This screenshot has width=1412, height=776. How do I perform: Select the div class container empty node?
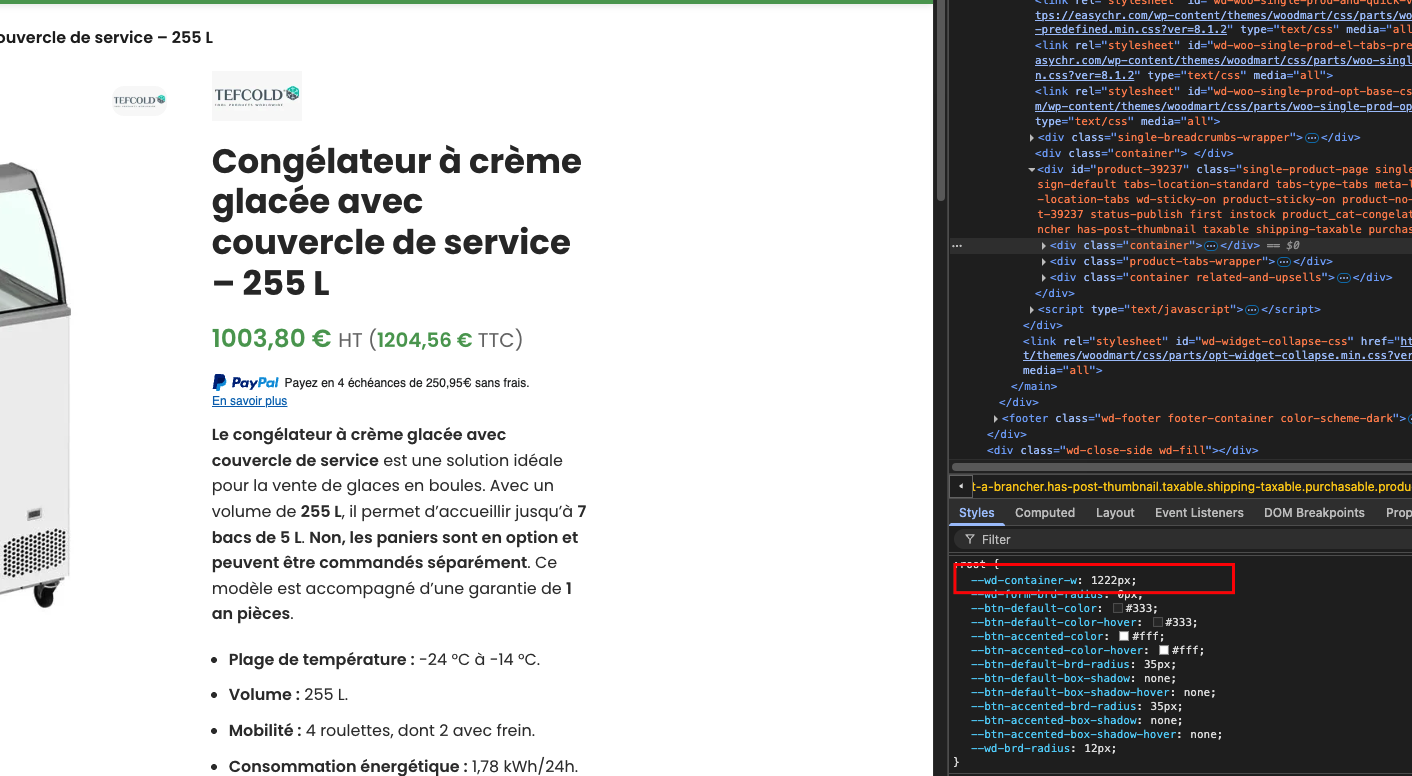point(1134,154)
